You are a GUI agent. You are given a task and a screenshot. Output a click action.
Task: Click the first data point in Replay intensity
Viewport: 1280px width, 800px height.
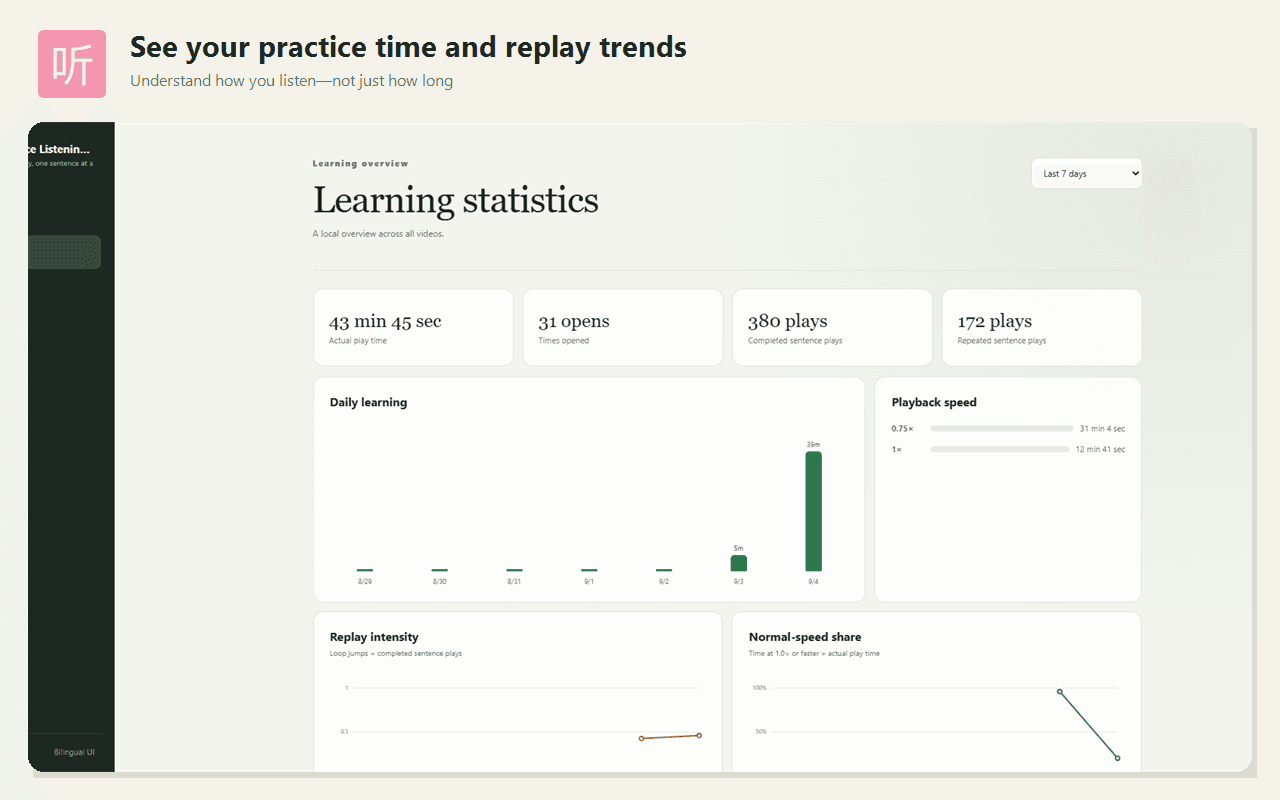pos(641,738)
